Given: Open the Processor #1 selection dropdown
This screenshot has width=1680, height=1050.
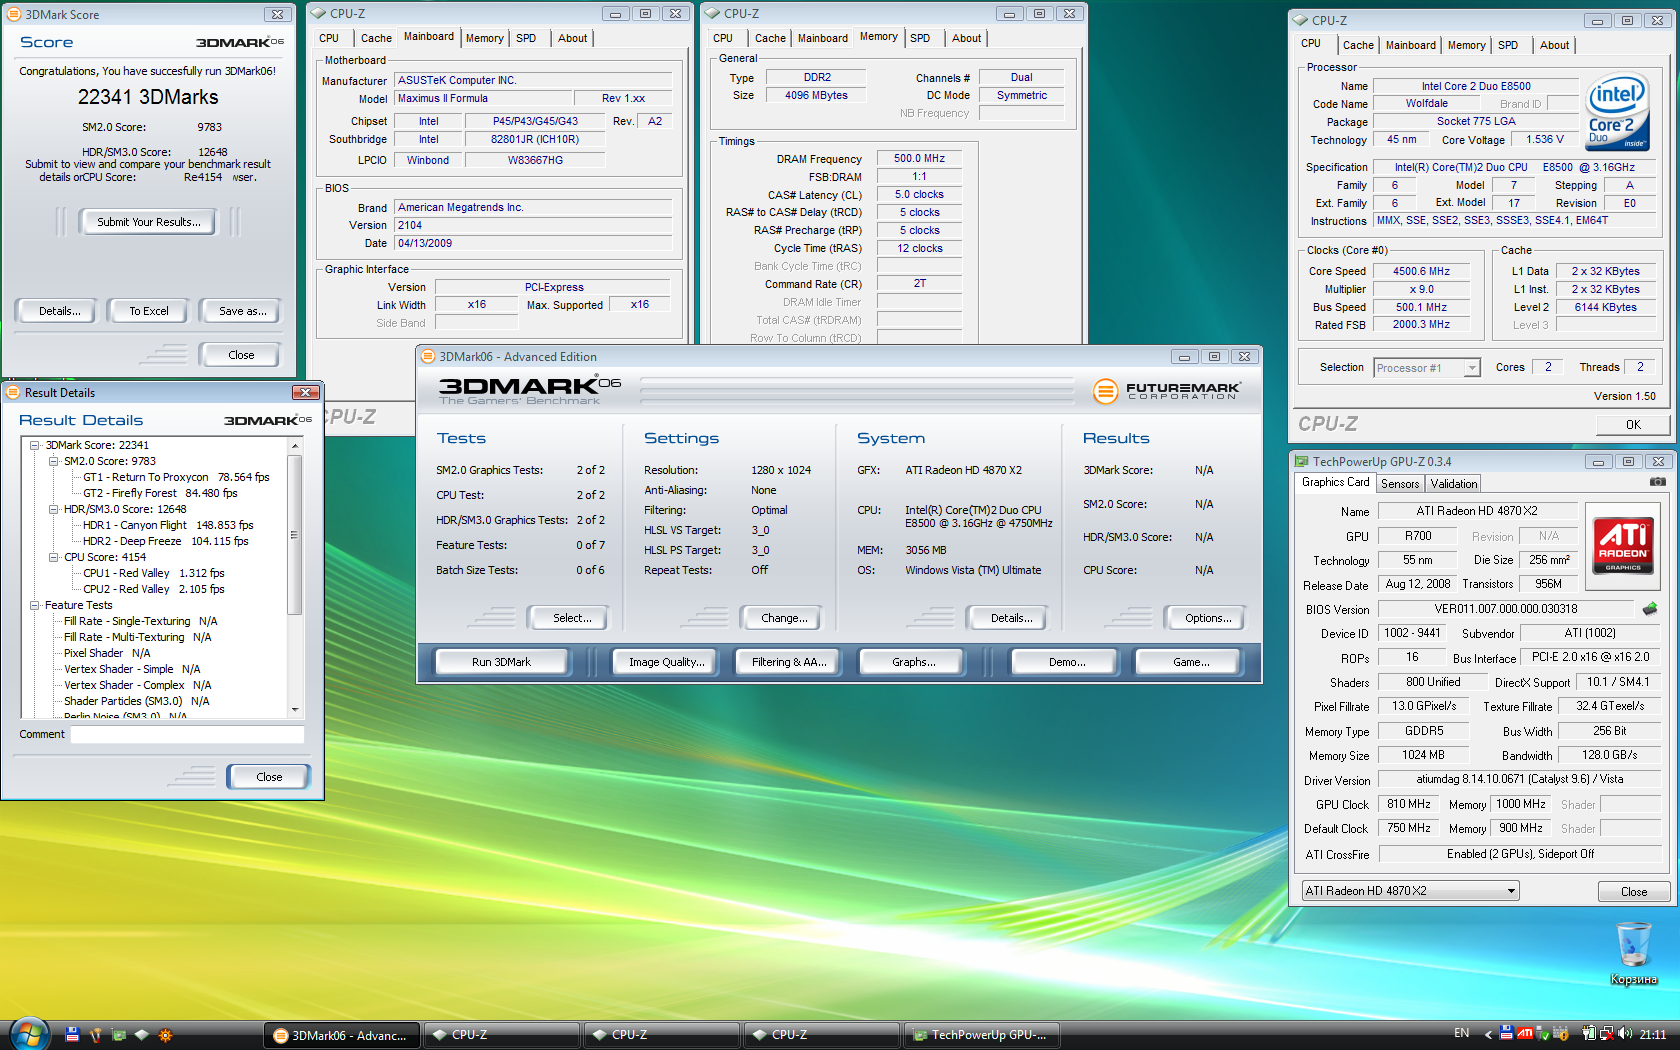Looking at the screenshot, I should 1426,368.
